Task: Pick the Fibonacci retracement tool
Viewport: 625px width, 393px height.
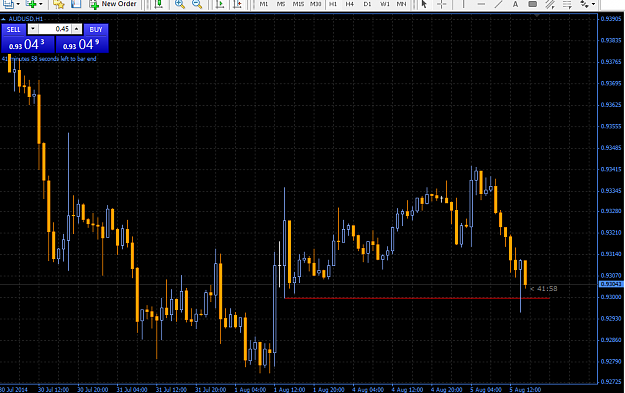Action: tap(567, 4)
